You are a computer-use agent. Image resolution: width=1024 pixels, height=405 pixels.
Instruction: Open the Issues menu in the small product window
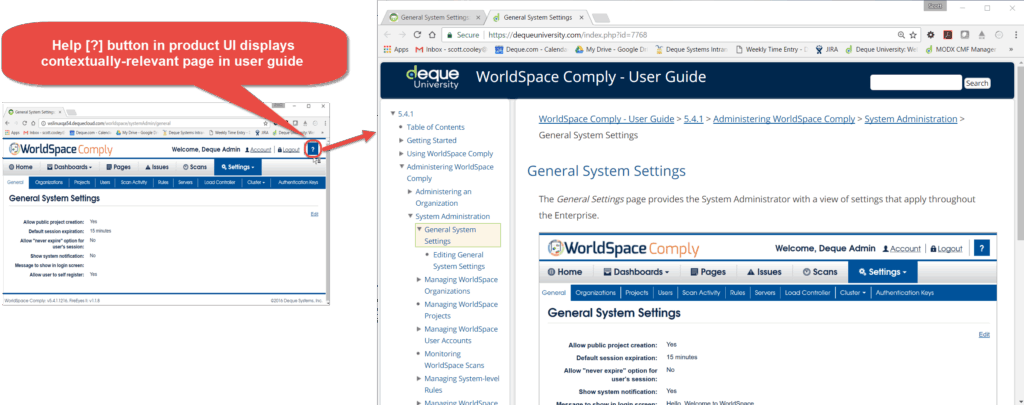(x=157, y=167)
